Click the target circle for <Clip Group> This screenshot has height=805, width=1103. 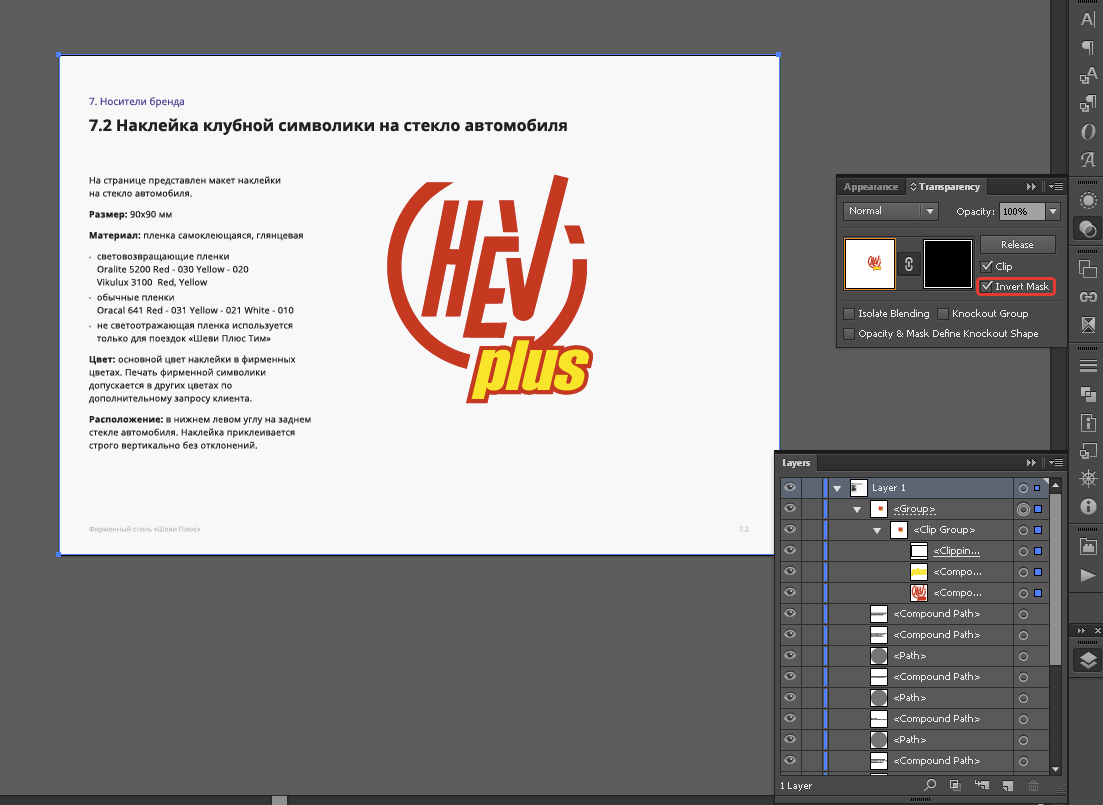click(1024, 530)
